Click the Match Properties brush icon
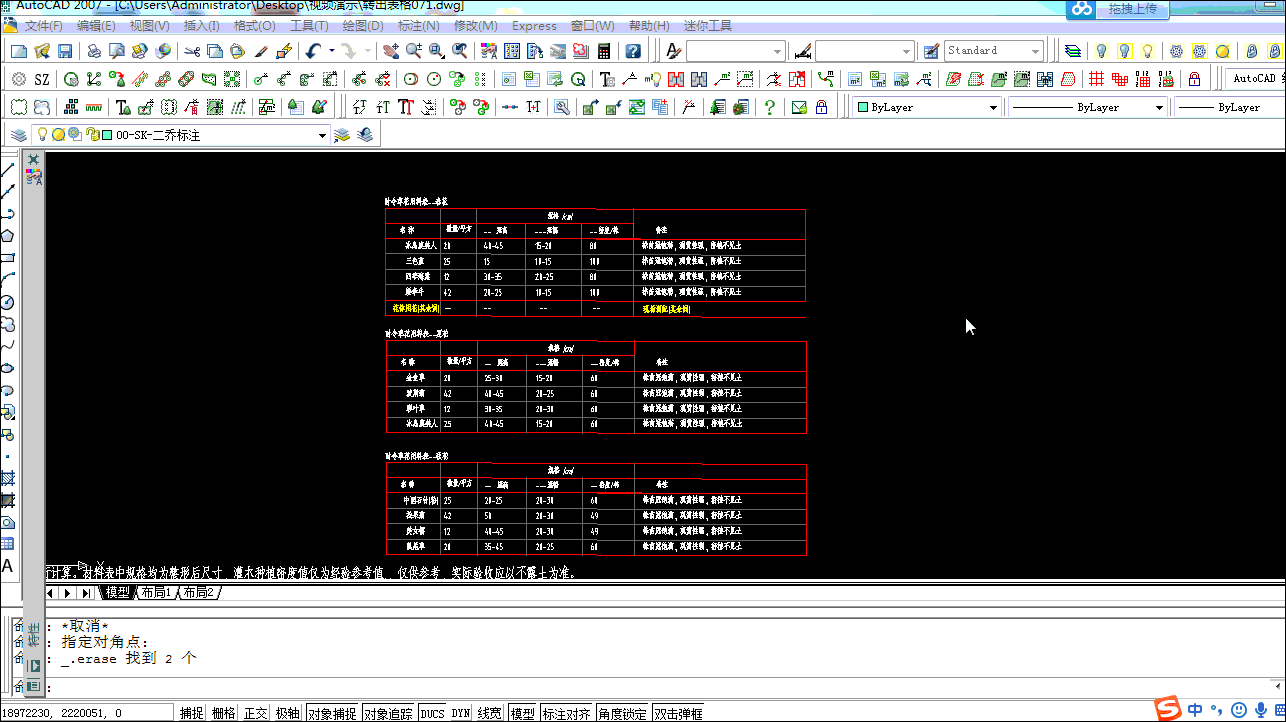1286x722 pixels. (x=261, y=51)
